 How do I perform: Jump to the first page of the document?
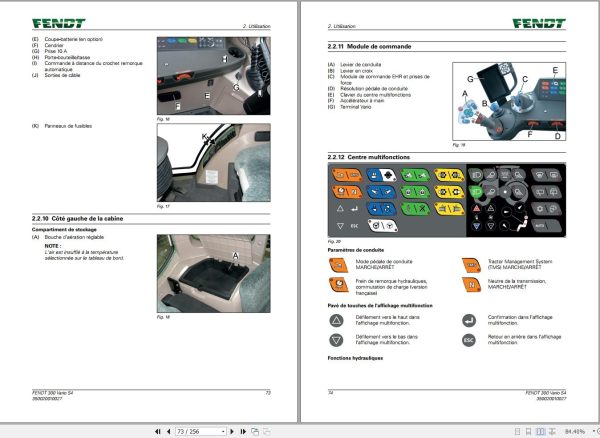click(x=158, y=431)
